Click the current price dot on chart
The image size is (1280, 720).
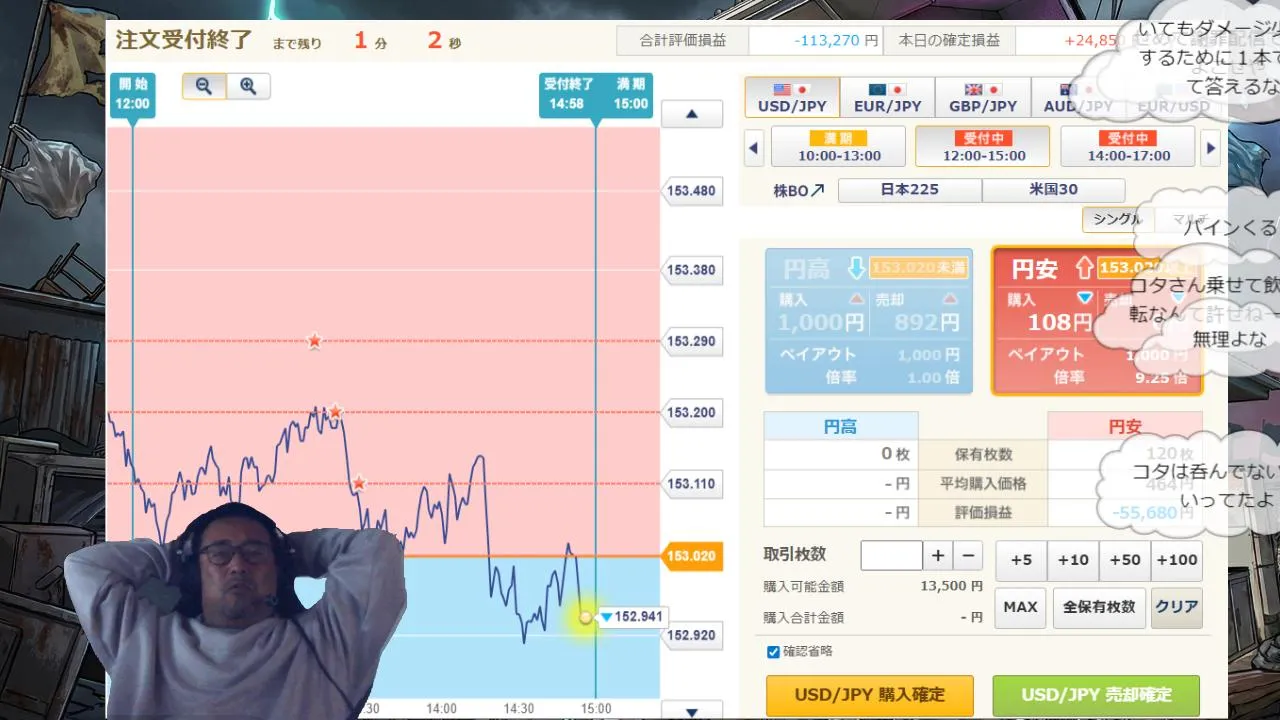[x=586, y=617]
